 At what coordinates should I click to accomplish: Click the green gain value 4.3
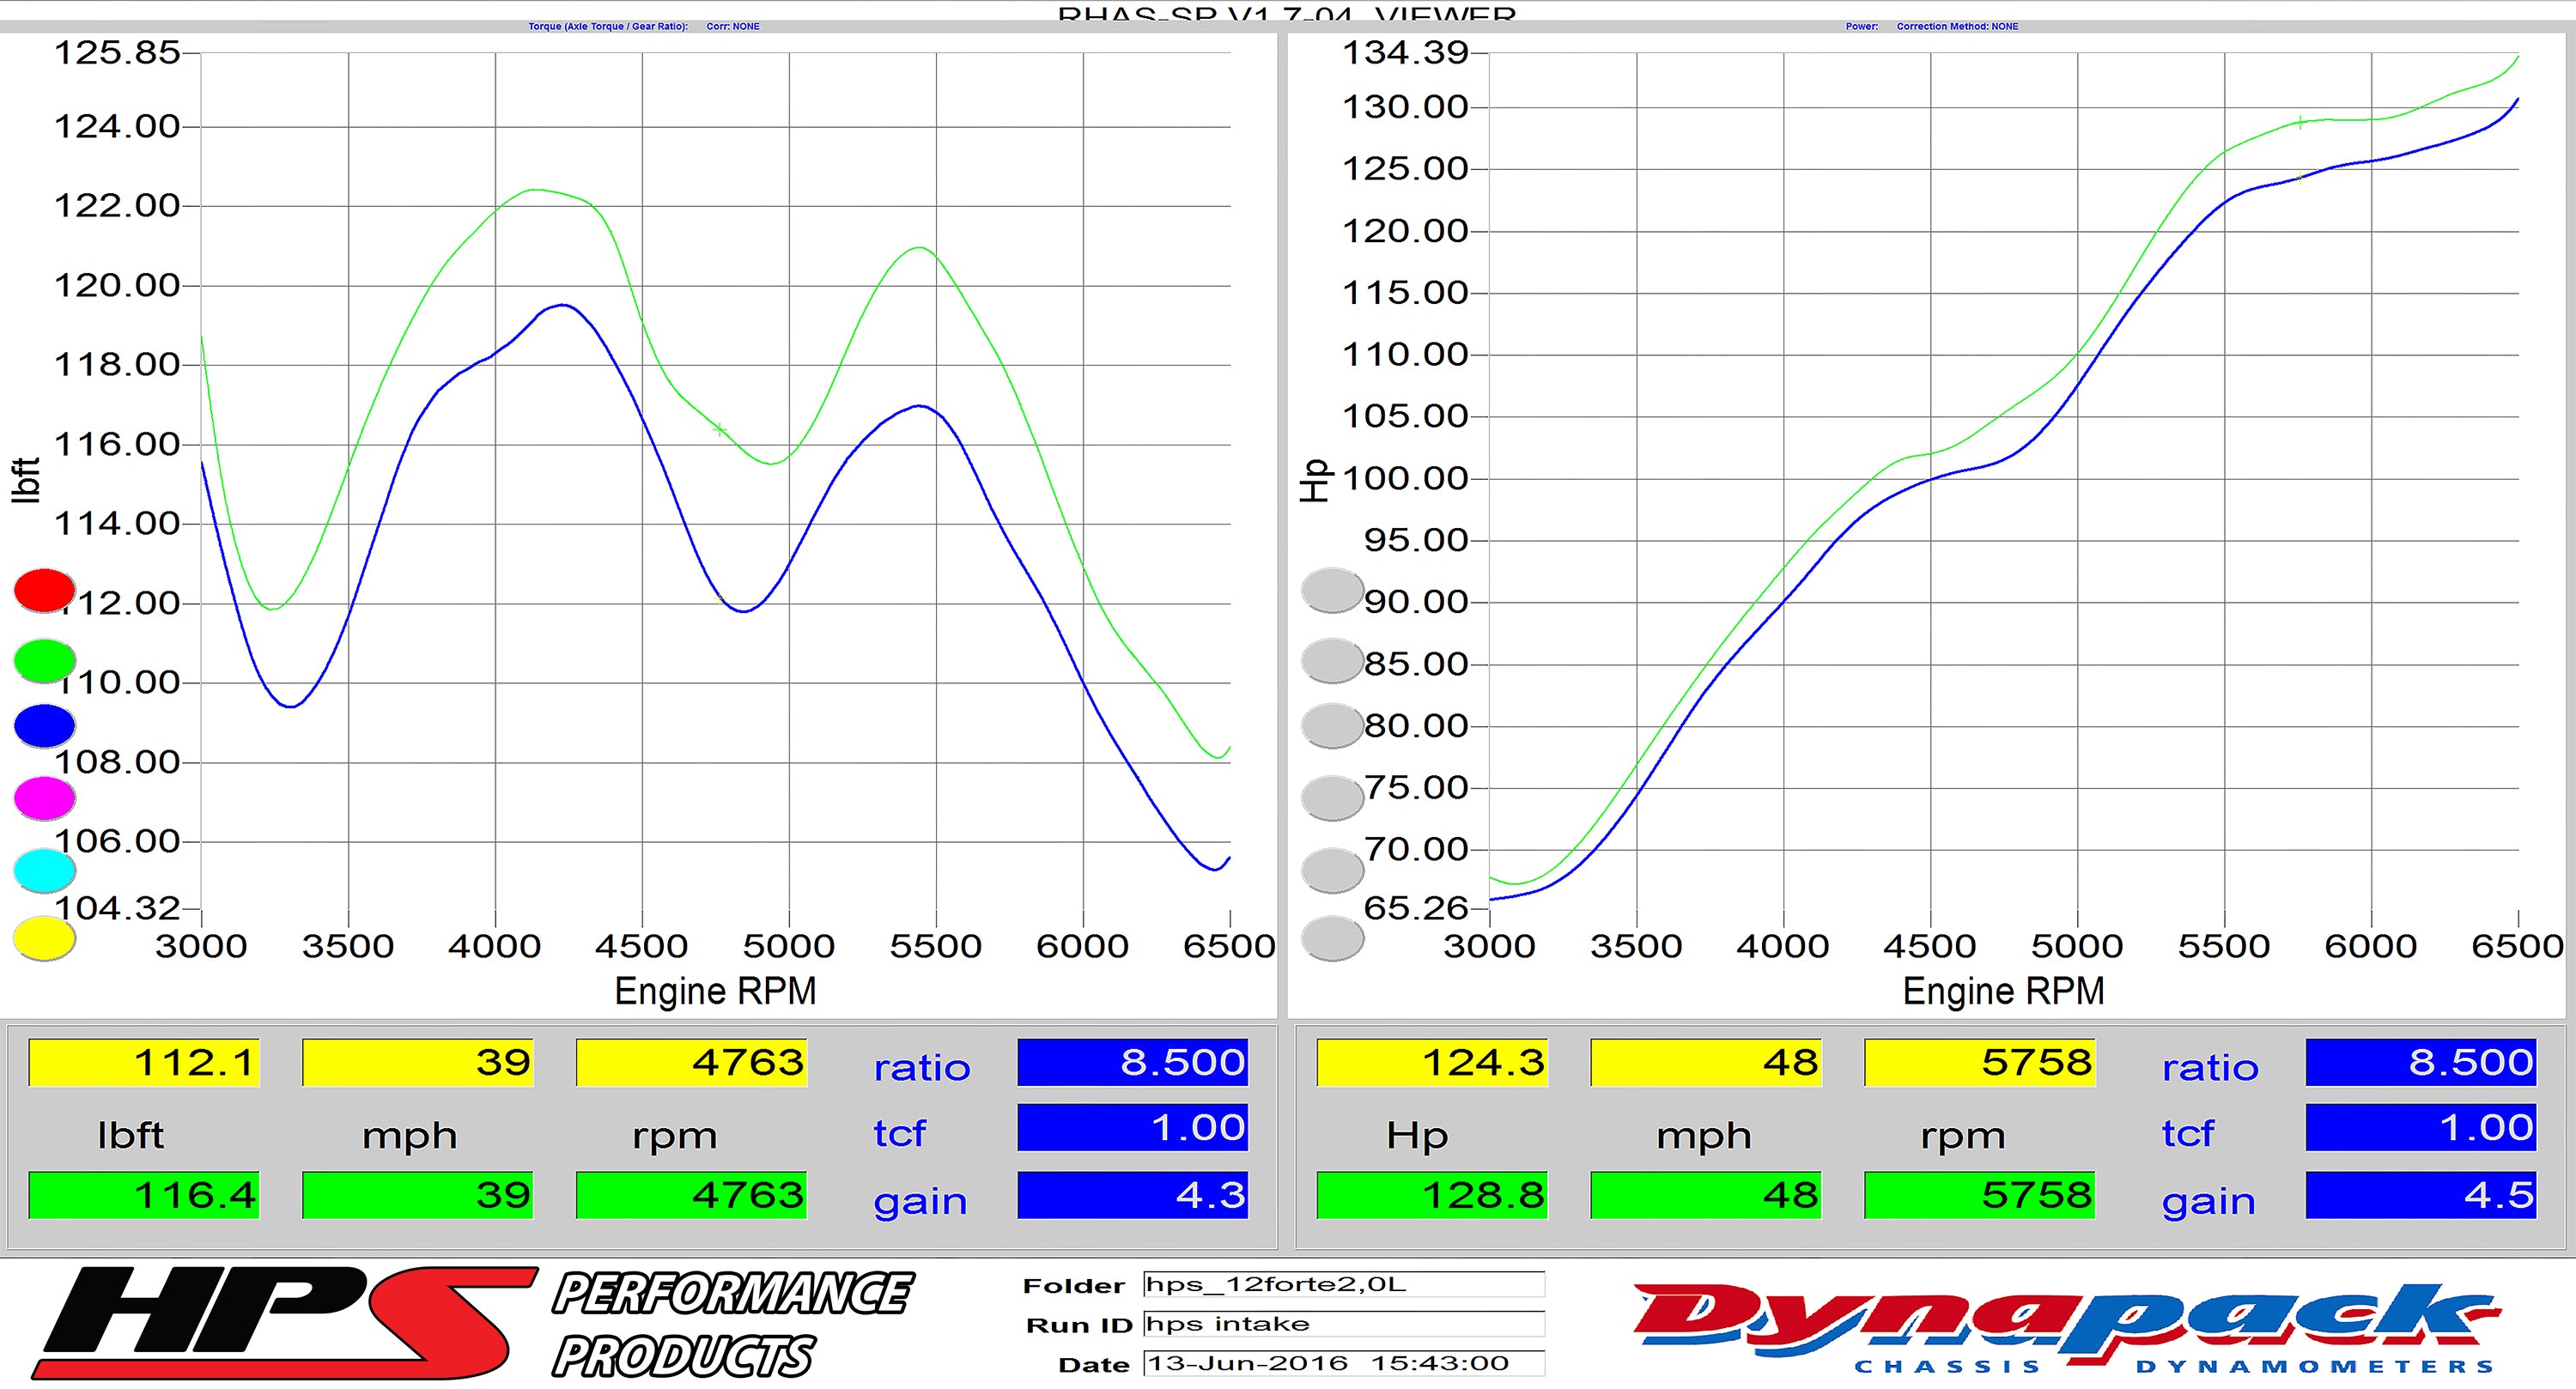1131,1196
